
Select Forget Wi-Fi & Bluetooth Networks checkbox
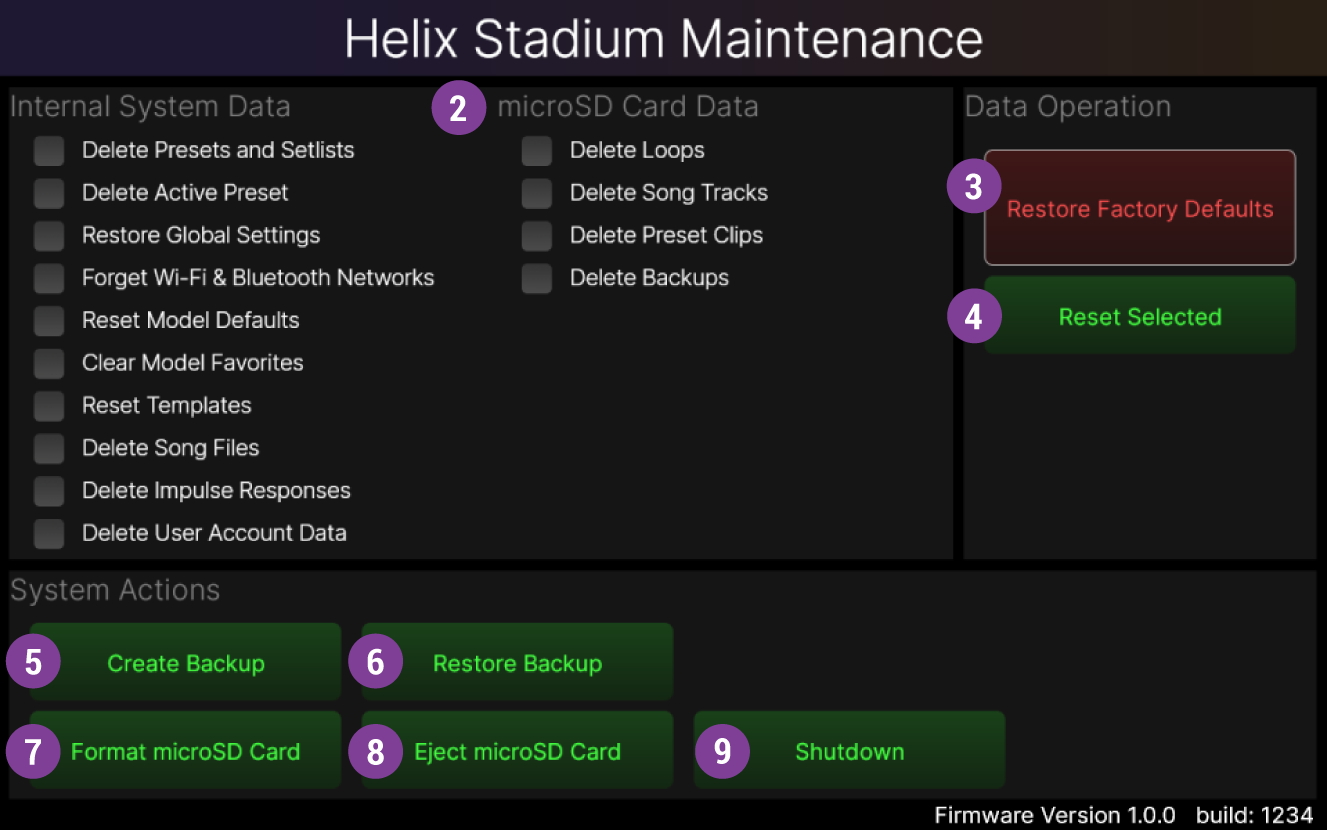(49, 278)
